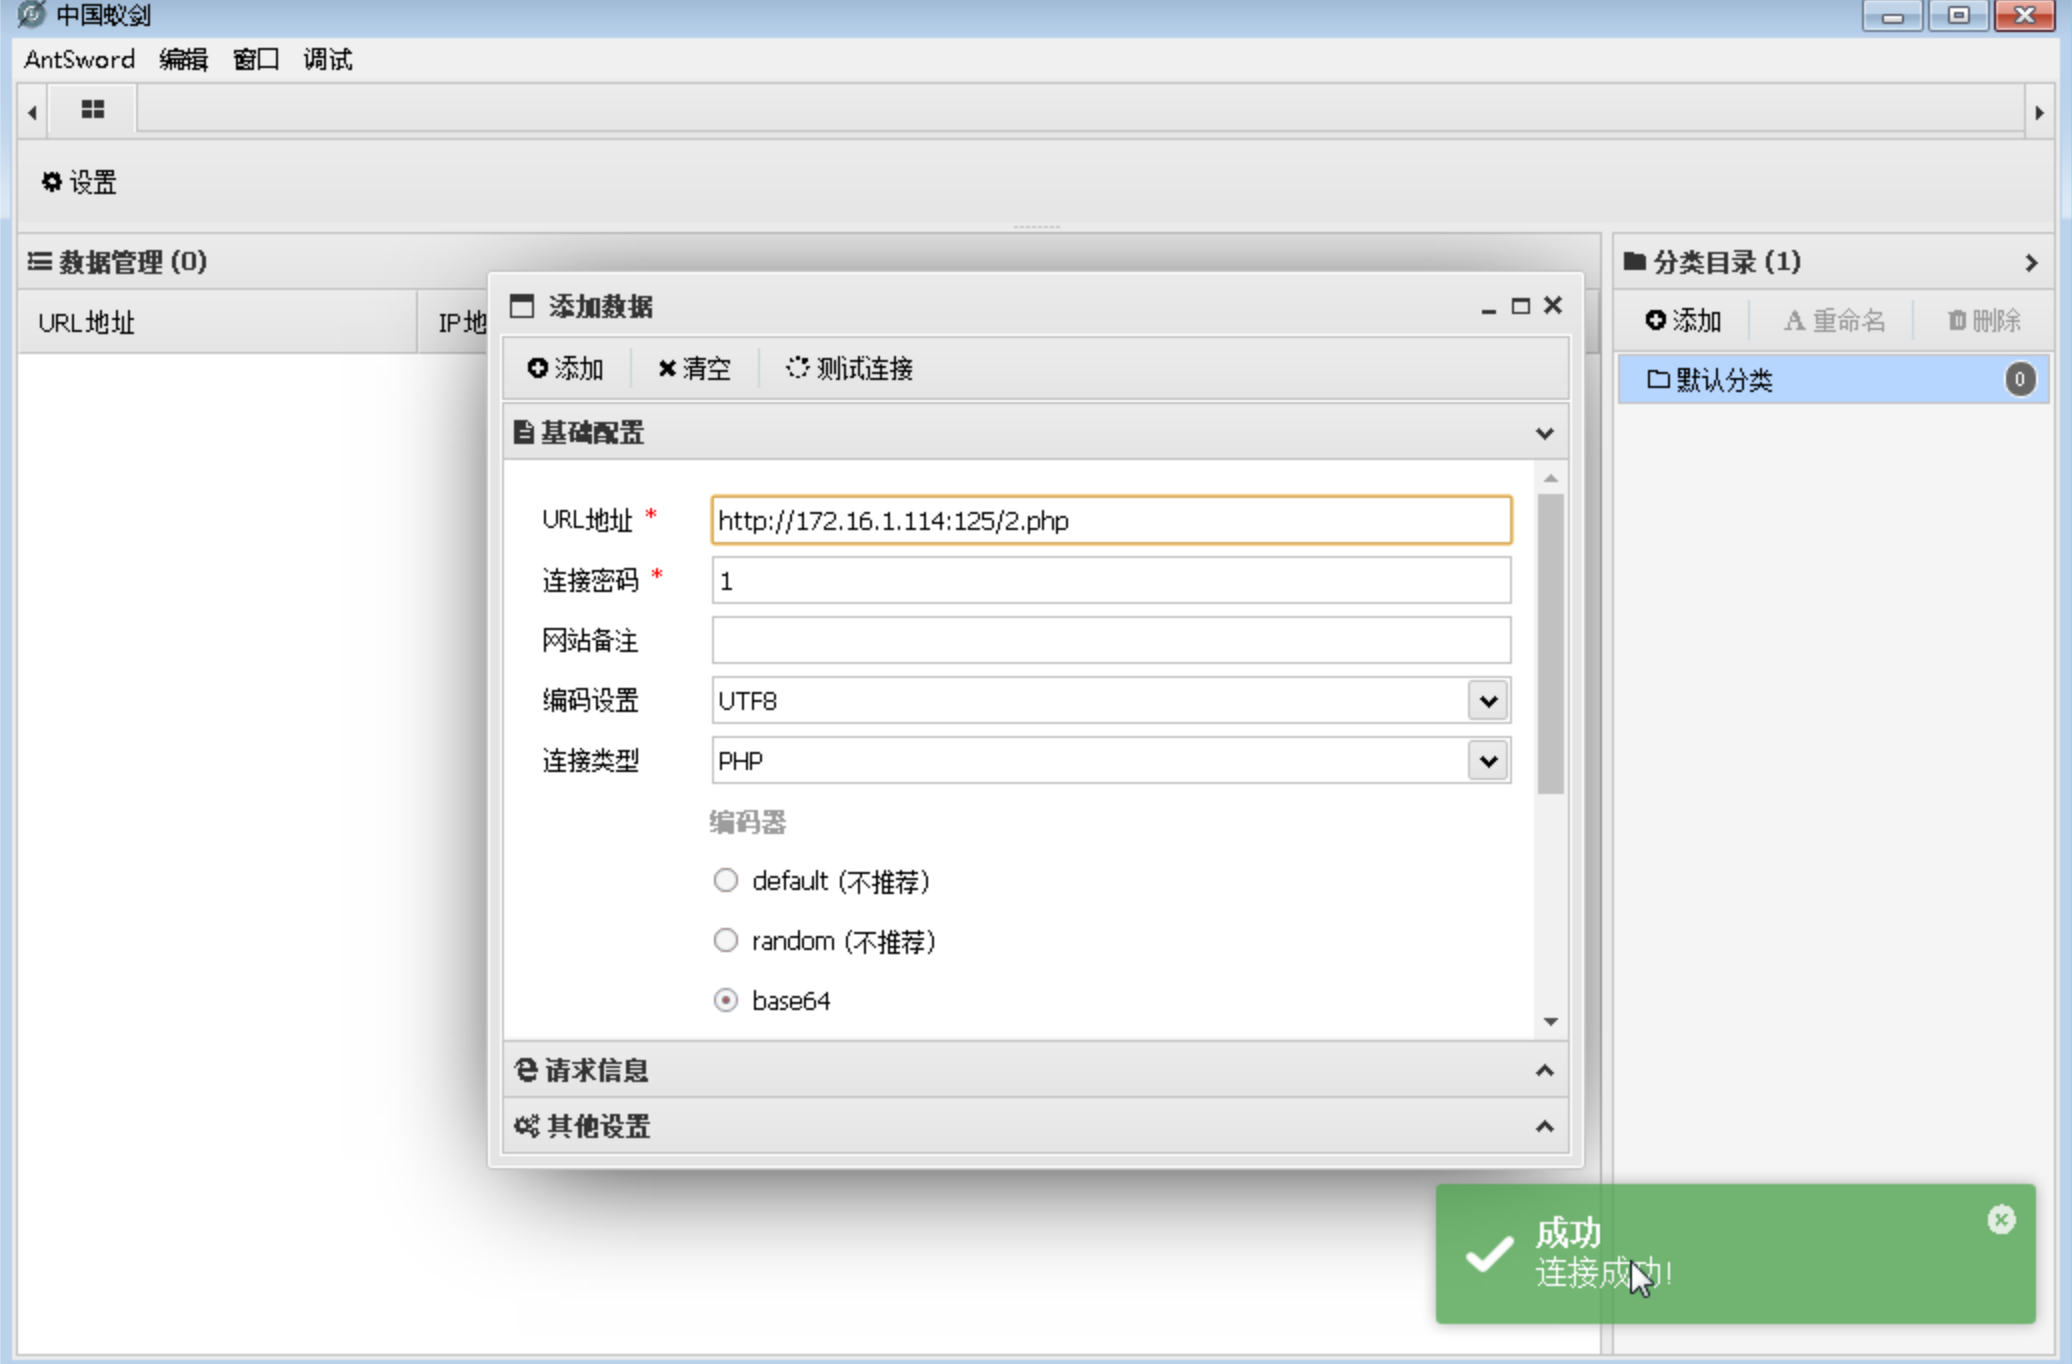This screenshot has height=1364, width=2072.
Task: Select the random (不推荐) encoder
Action: pos(726,940)
